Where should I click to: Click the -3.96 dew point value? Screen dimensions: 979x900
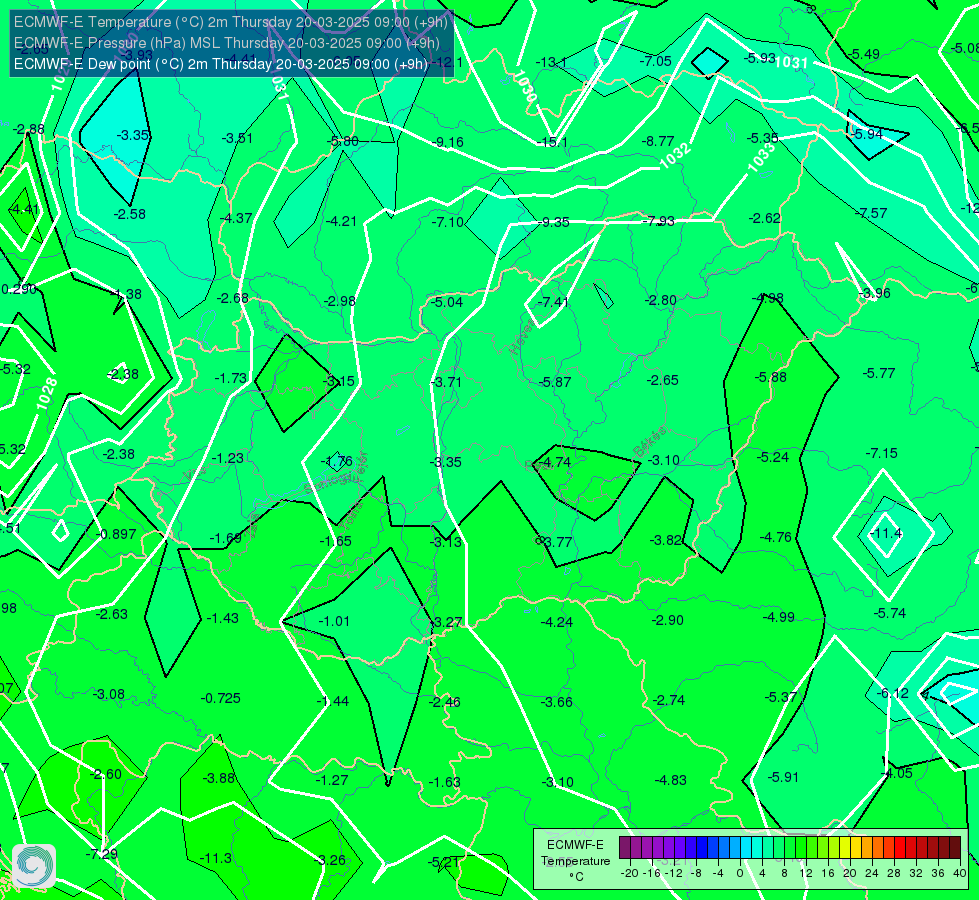pos(874,294)
